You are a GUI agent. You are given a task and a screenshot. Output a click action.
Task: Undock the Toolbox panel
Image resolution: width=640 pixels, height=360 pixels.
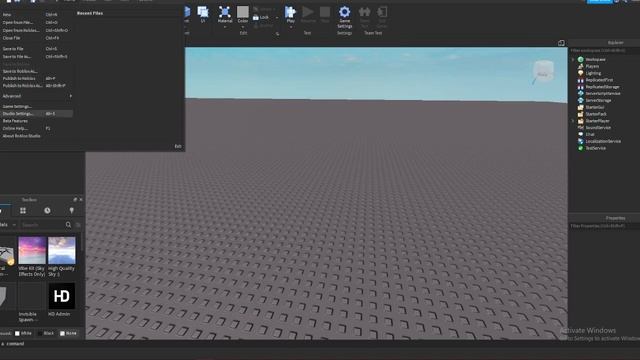coord(75,200)
